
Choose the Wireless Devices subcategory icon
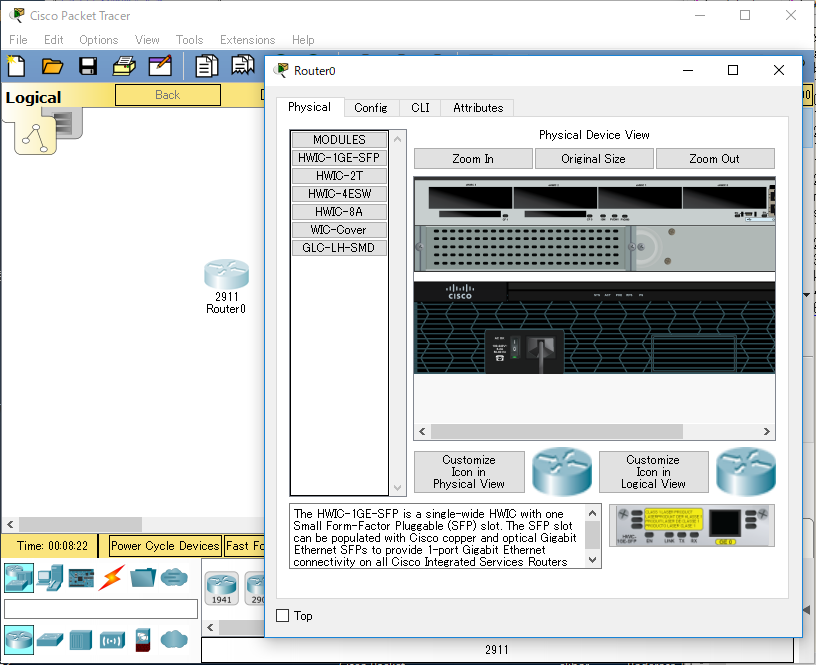coord(112,640)
